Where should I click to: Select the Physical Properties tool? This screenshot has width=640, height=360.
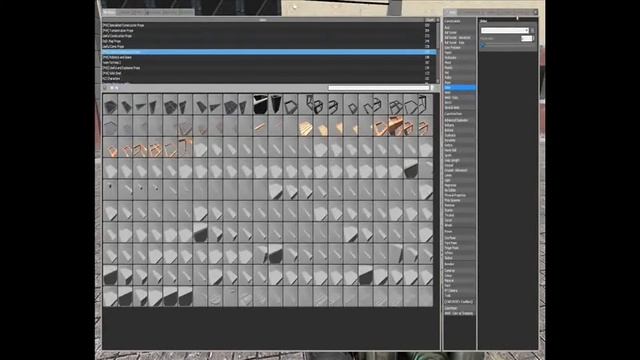point(460,195)
